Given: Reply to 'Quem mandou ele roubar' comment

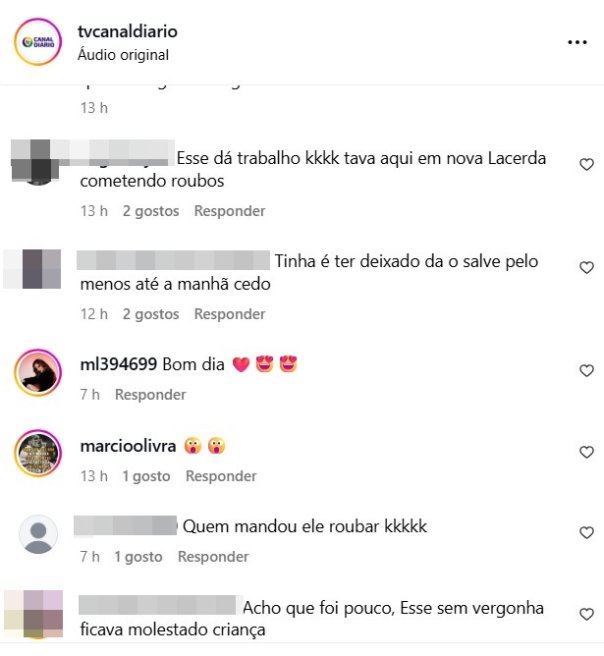Looking at the screenshot, I should 213,557.
